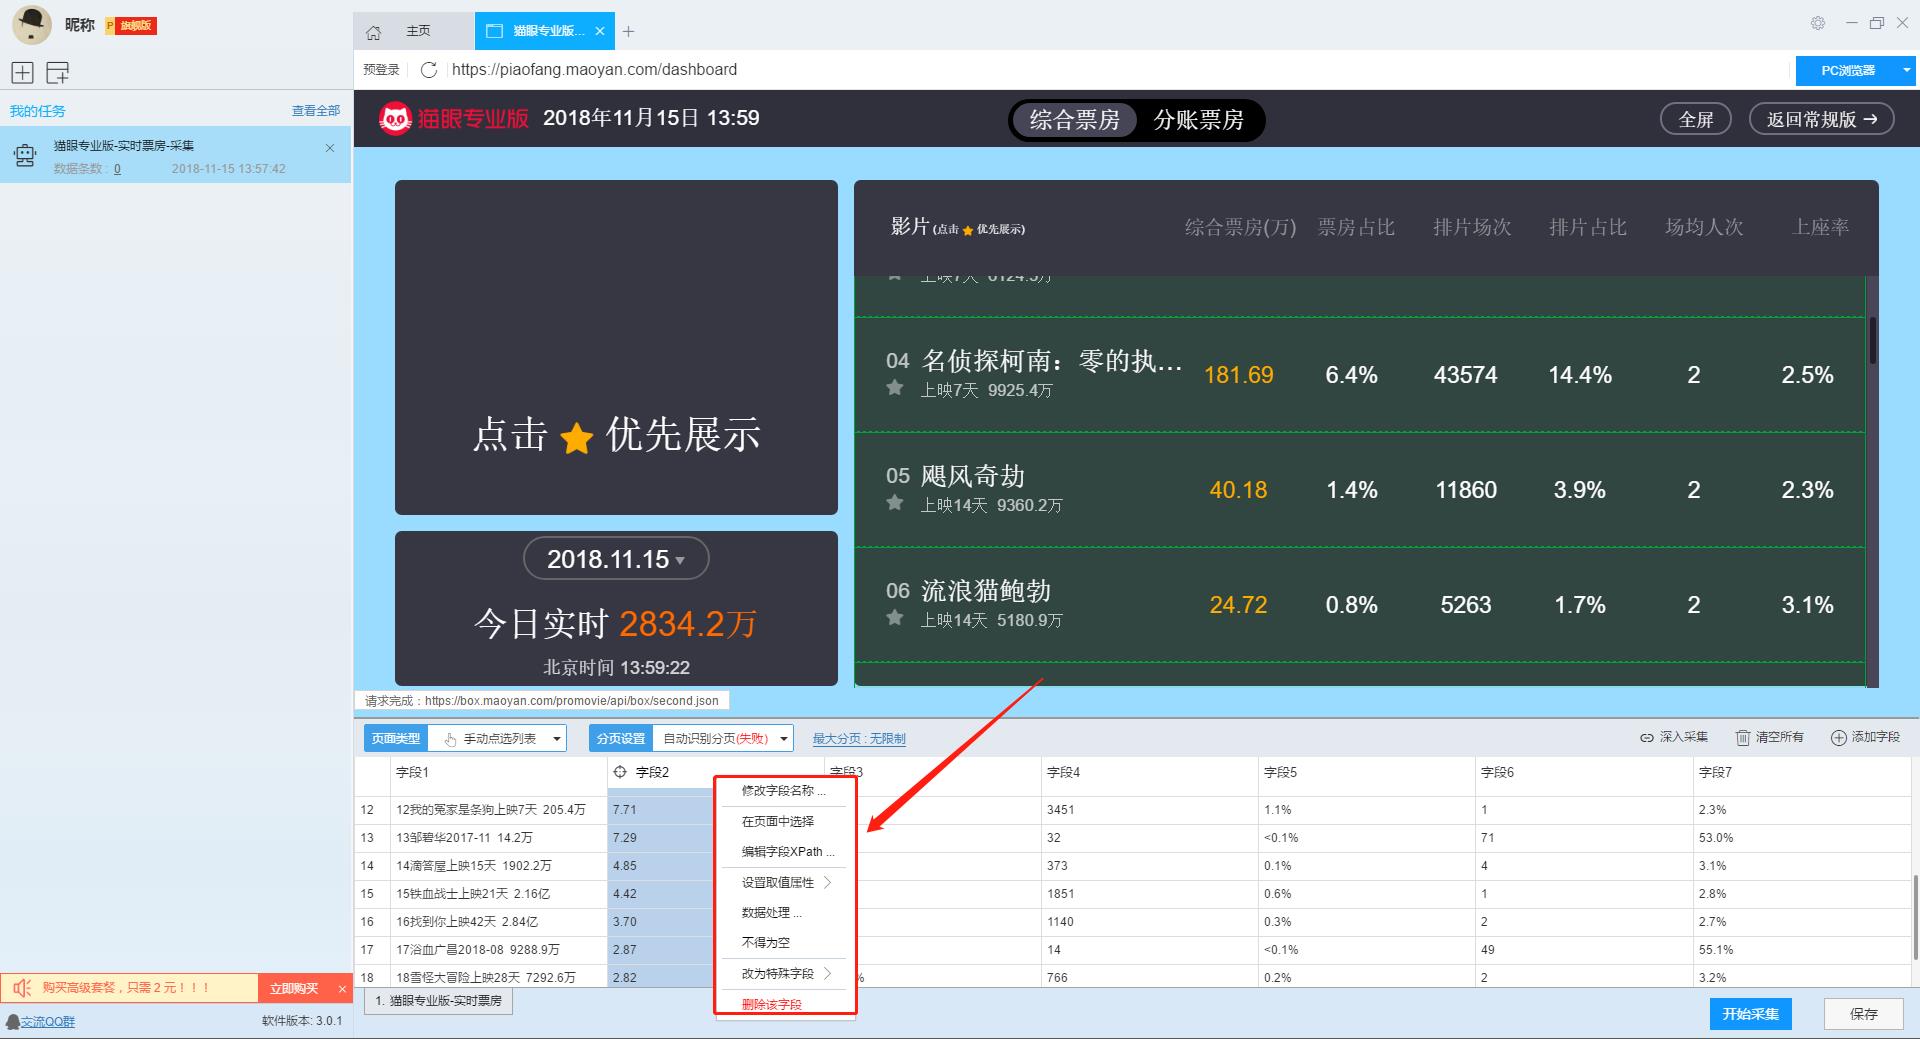1920x1039 pixels.
Task: Click the 综合票房(万) column header
Action: (1240, 228)
